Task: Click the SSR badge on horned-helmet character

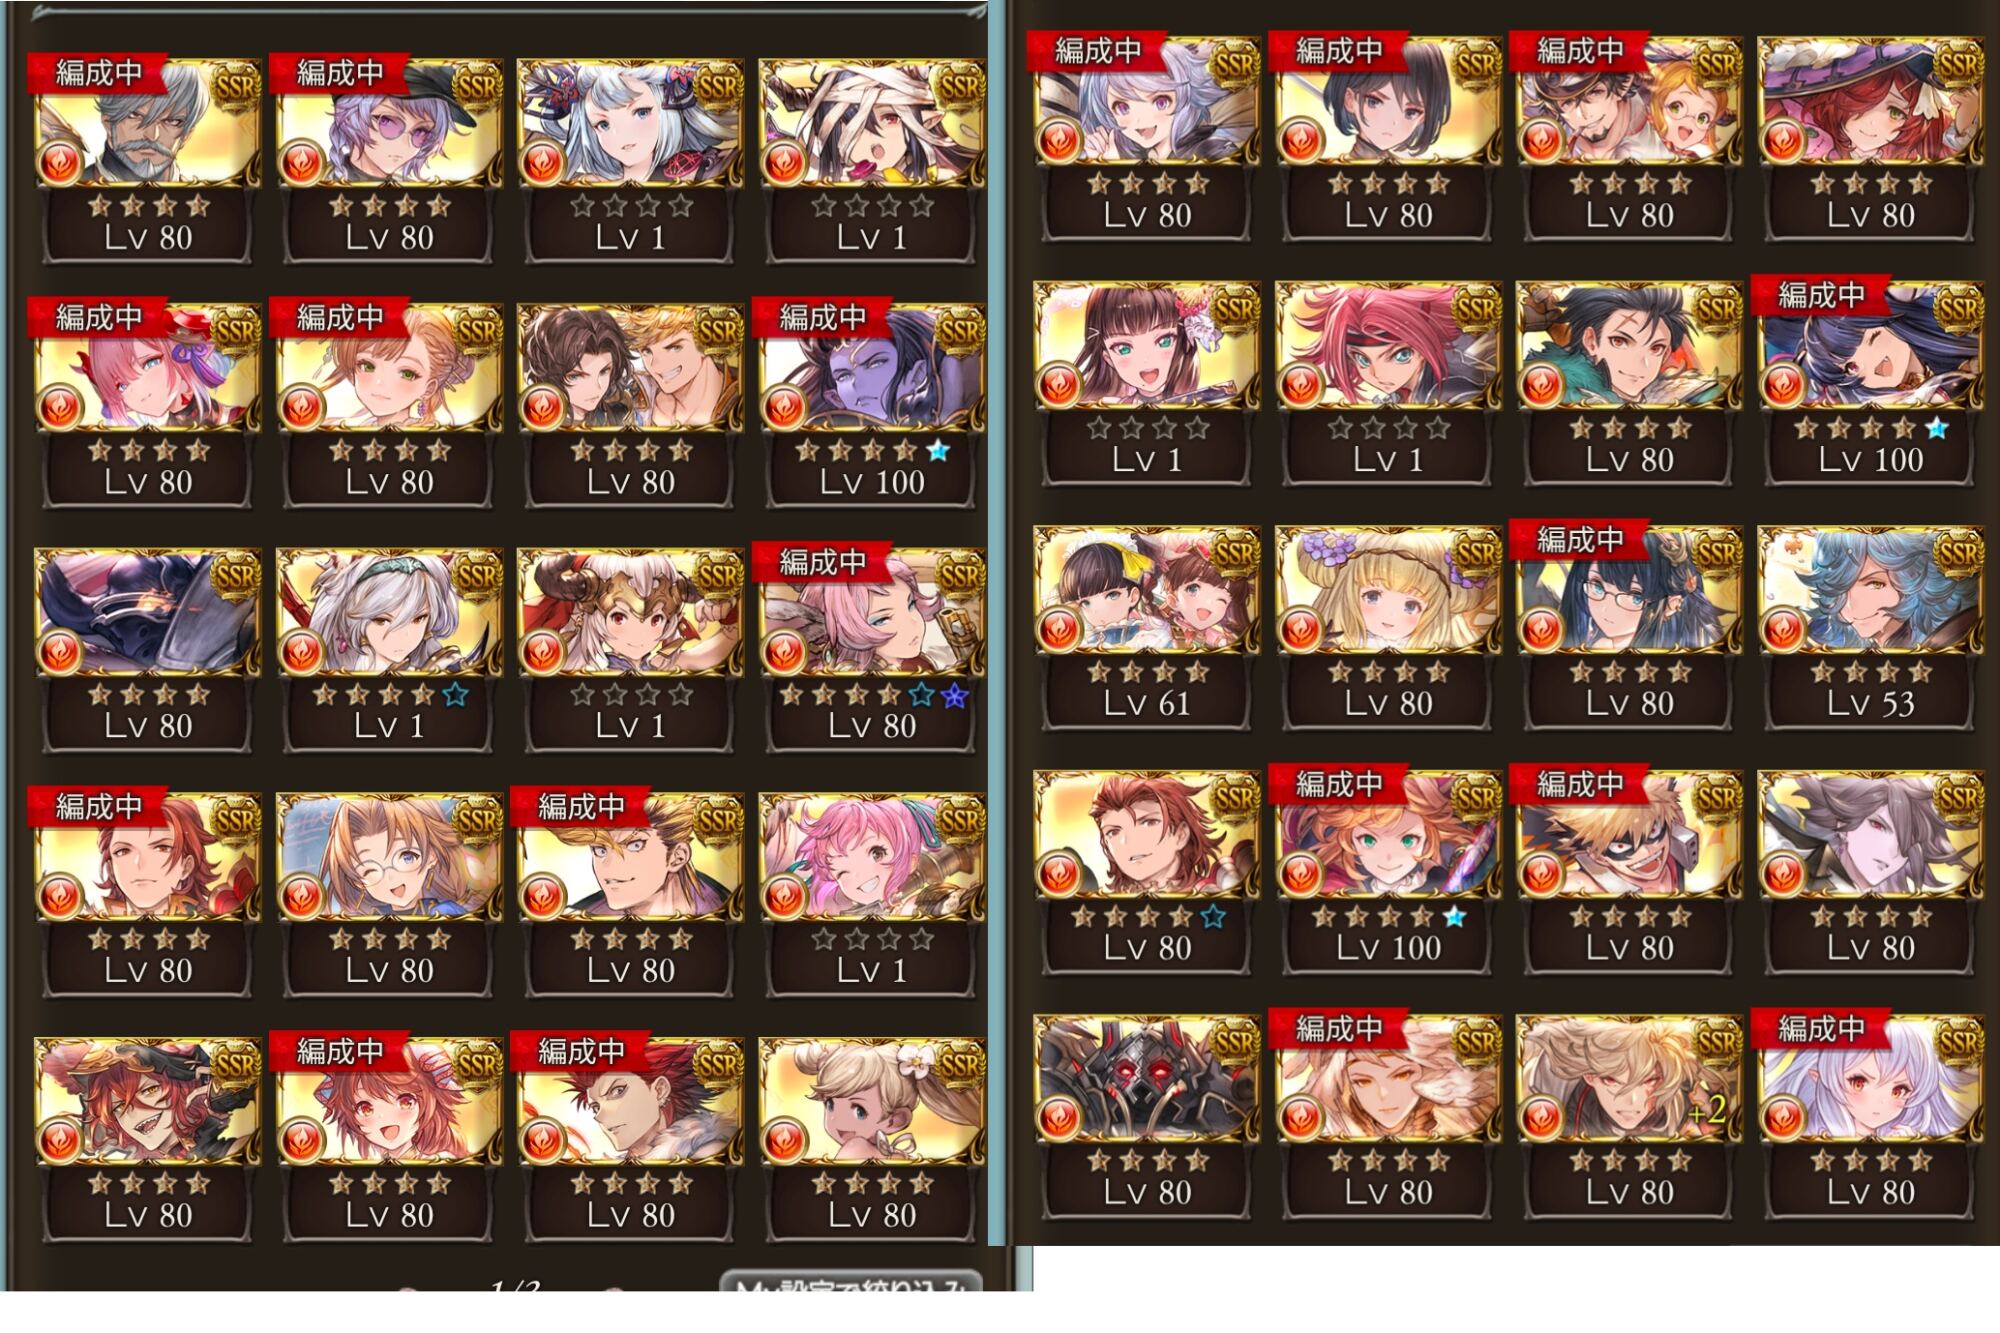Action: [x=719, y=573]
